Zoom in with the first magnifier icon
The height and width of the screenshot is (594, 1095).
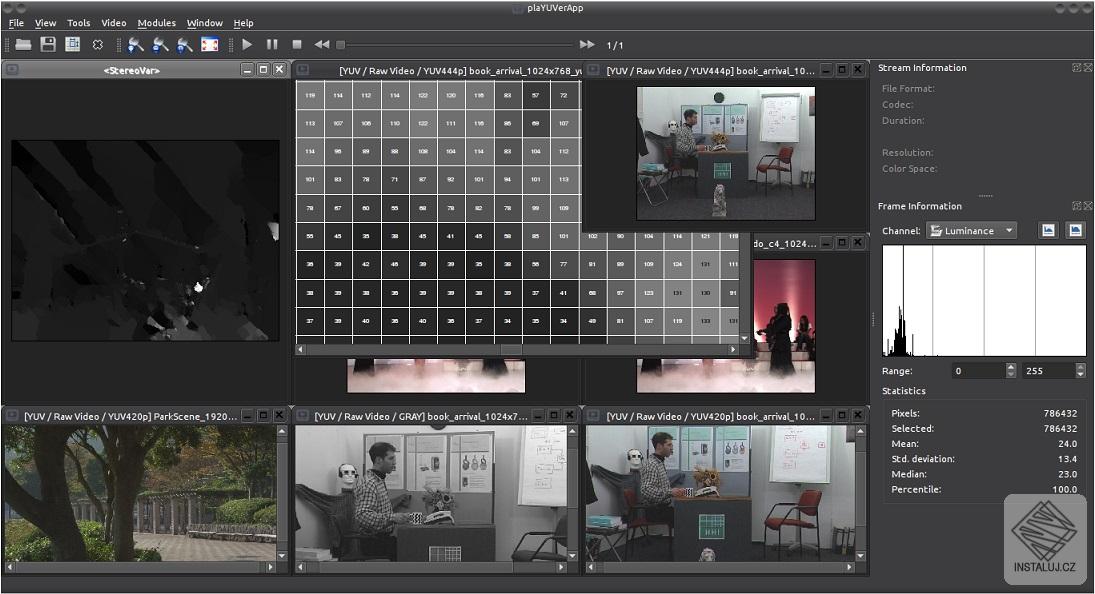pyautogui.click(x=136, y=45)
